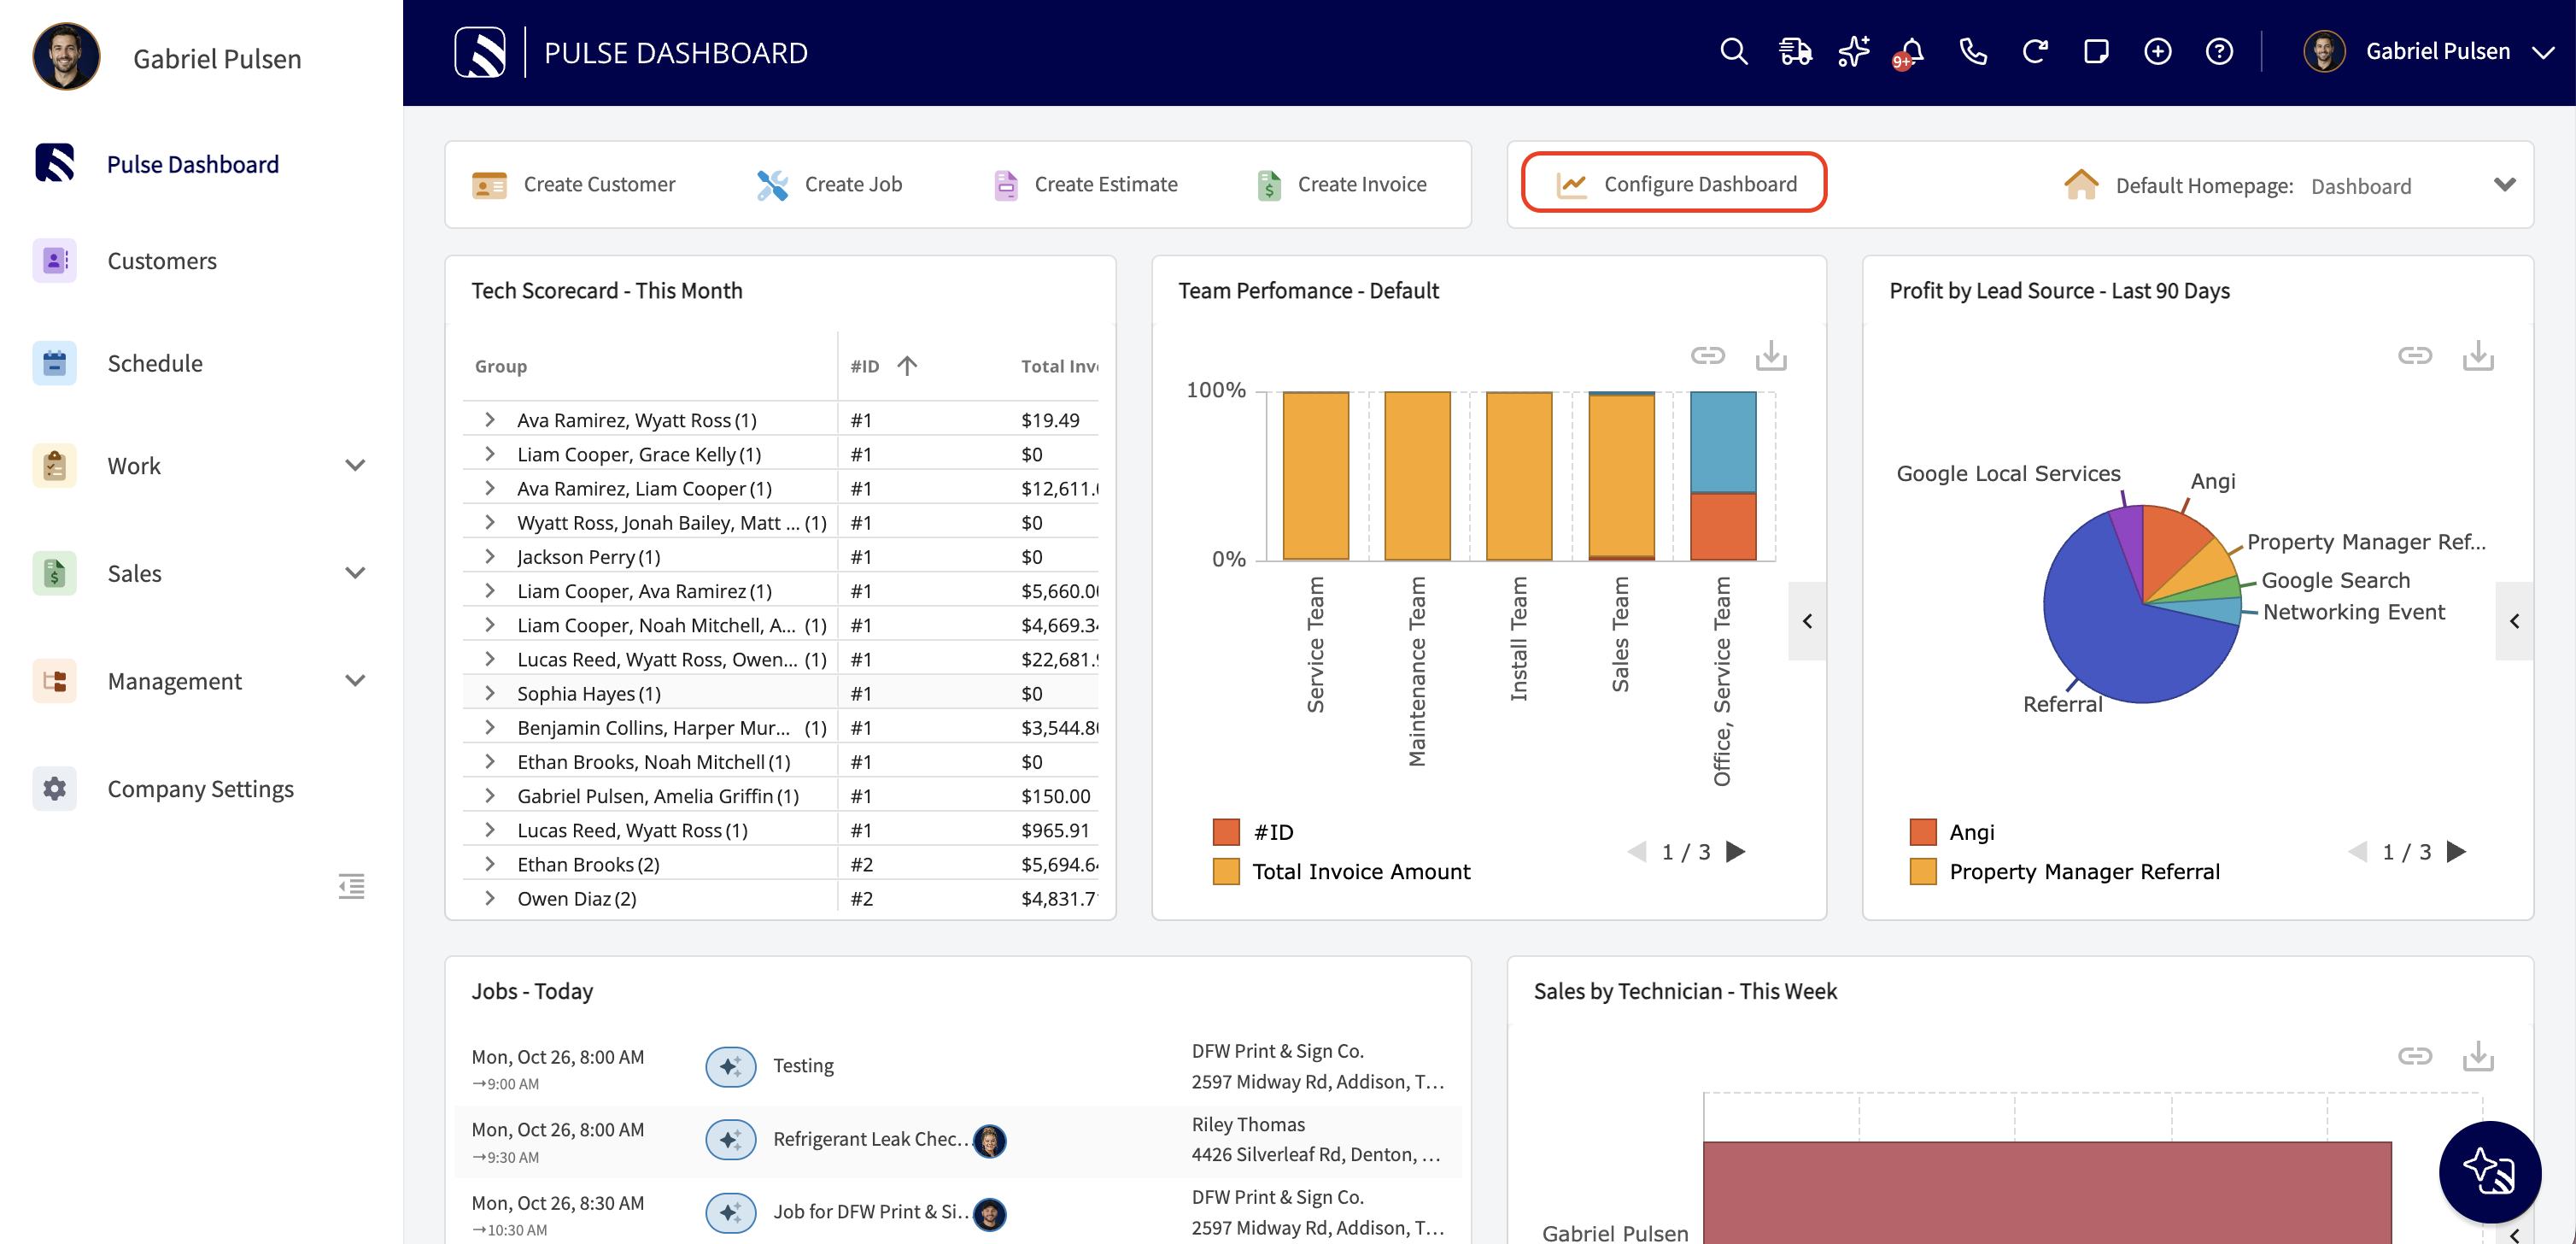The image size is (2576, 1244).
Task: Download the Profit by Lead Source chart
Action: [2478, 356]
